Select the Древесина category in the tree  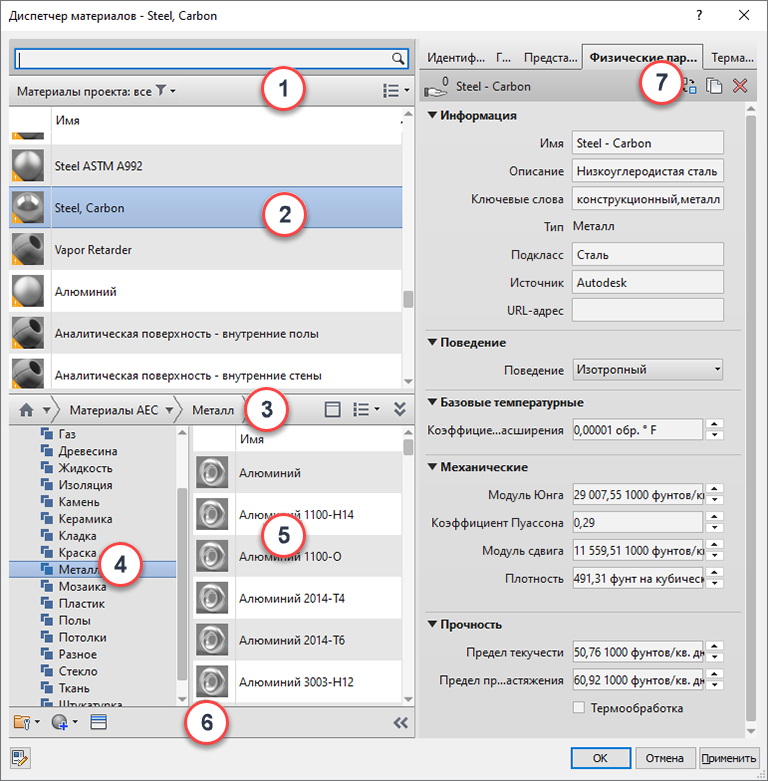88,451
